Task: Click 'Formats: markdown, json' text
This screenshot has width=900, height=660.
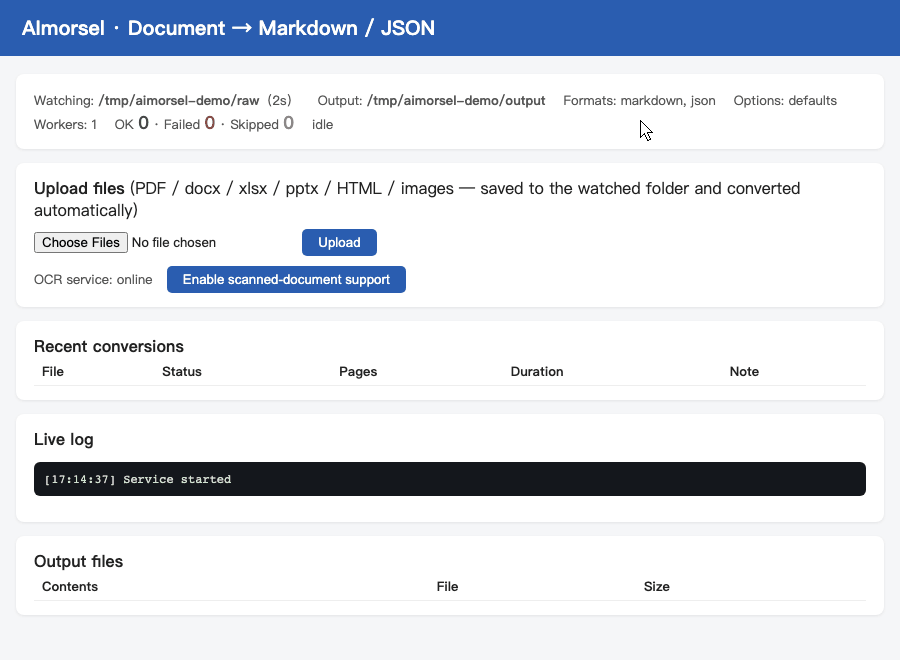Action: click(639, 101)
